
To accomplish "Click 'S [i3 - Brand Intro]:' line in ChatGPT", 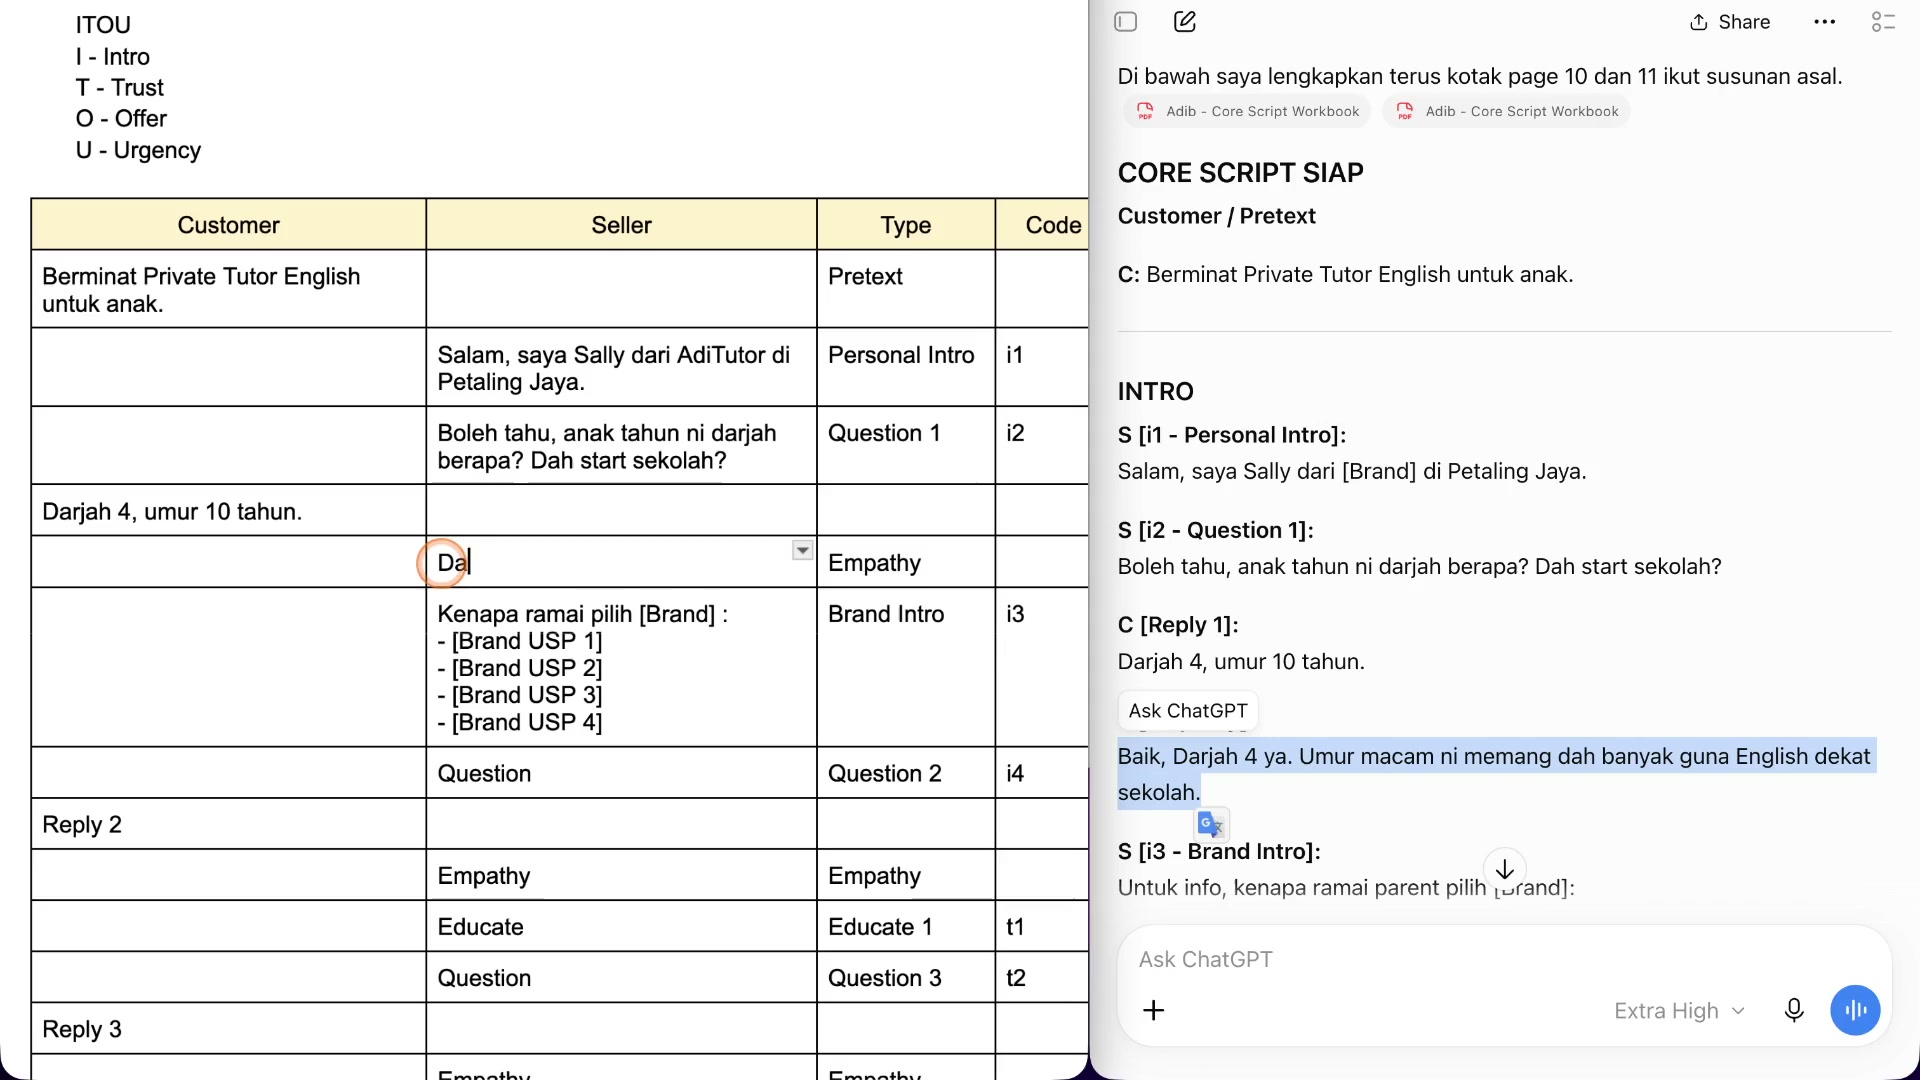I will click(x=1219, y=852).
